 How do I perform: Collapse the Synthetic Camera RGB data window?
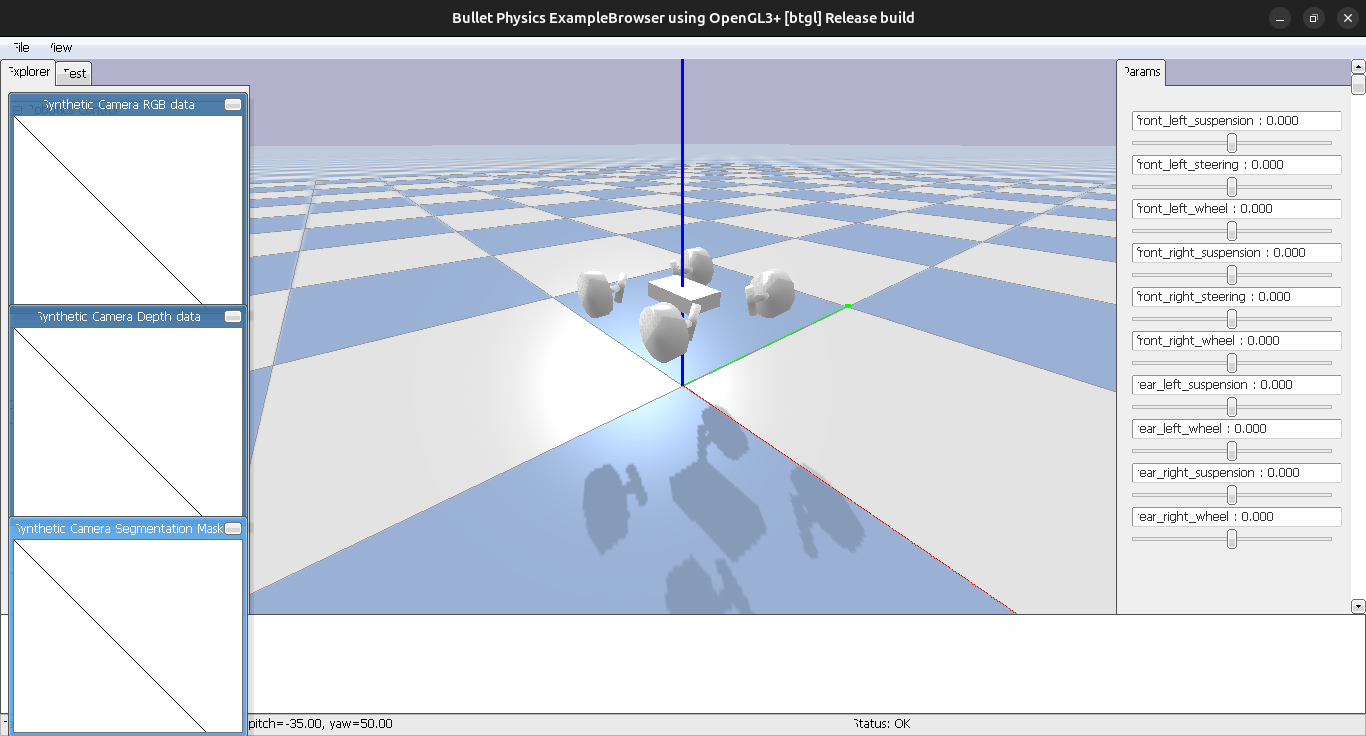[233, 104]
